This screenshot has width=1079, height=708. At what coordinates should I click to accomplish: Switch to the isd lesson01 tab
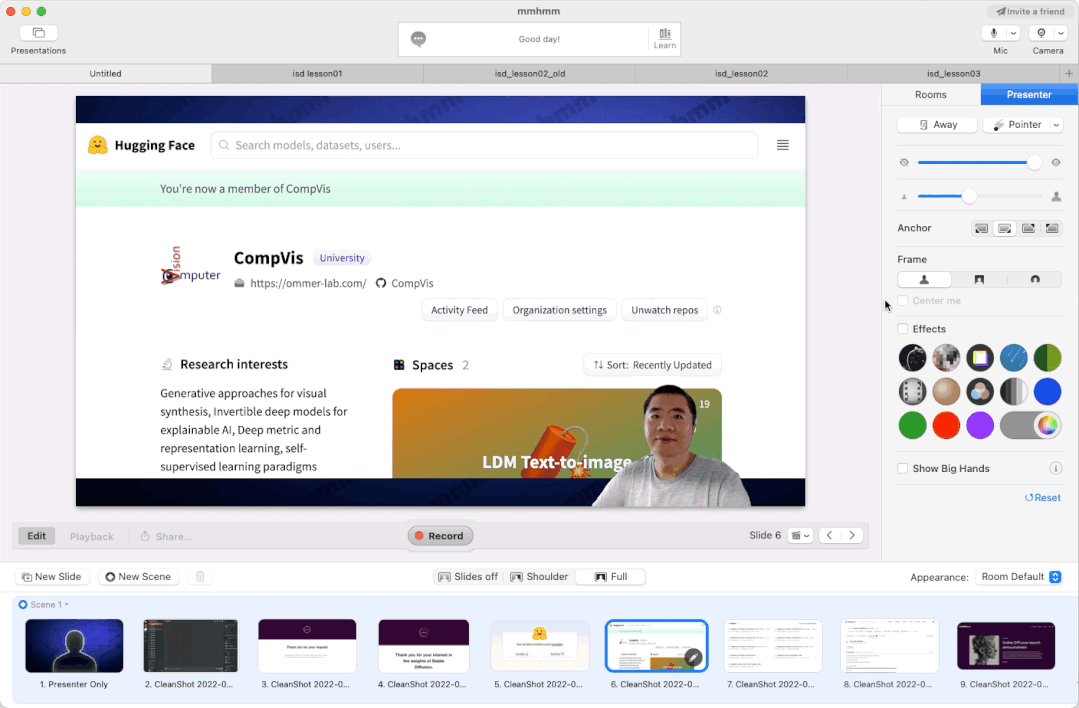(317, 73)
